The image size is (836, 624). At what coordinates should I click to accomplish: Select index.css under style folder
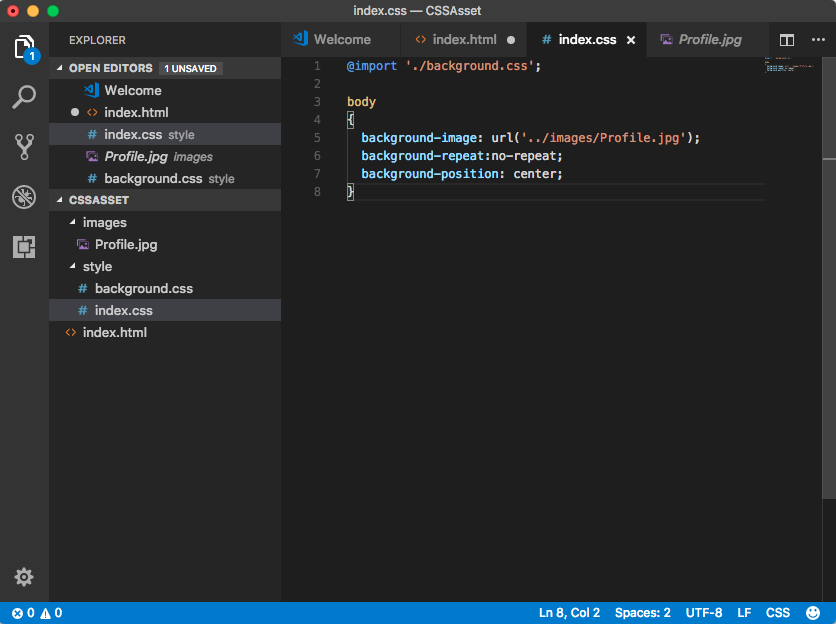point(165,310)
